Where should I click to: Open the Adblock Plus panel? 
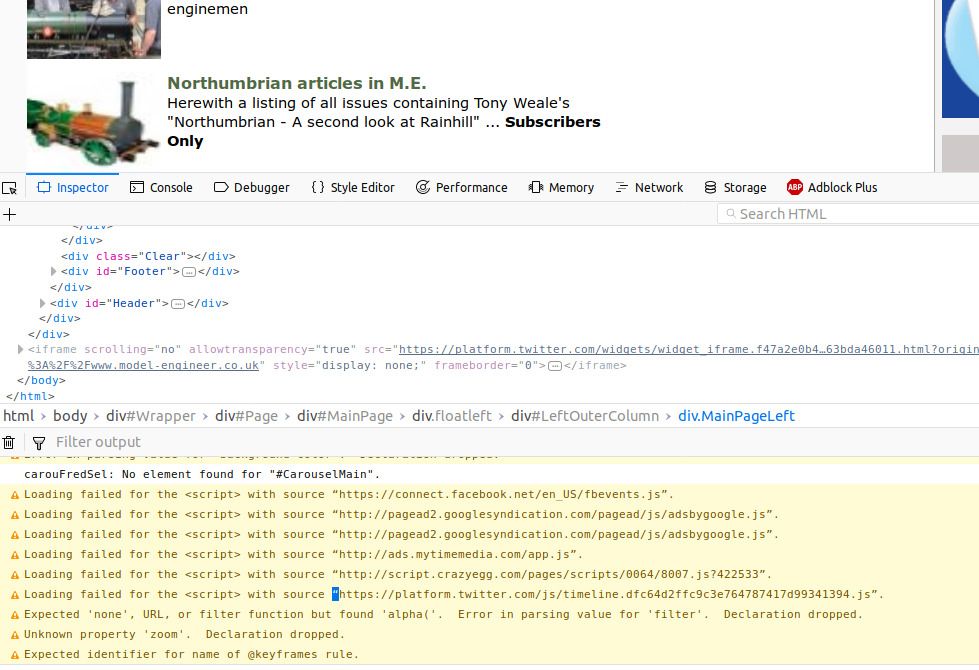click(832, 187)
